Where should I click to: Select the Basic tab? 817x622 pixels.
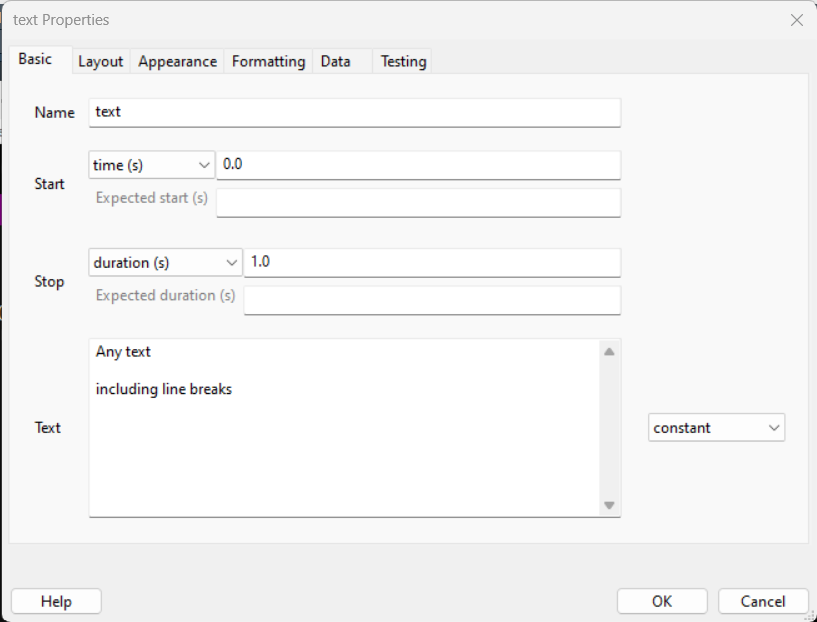click(35, 59)
